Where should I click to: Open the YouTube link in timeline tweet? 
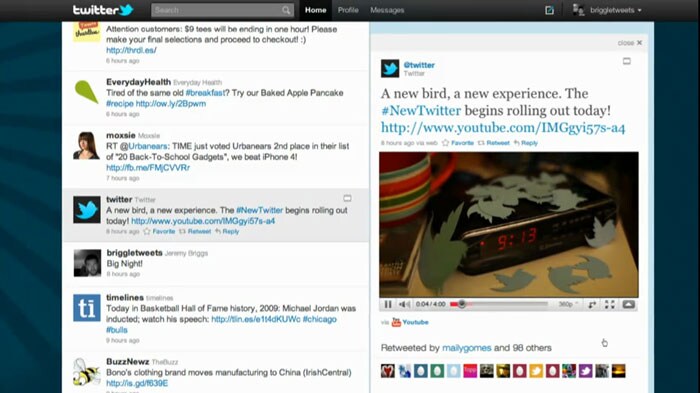click(x=203, y=221)
